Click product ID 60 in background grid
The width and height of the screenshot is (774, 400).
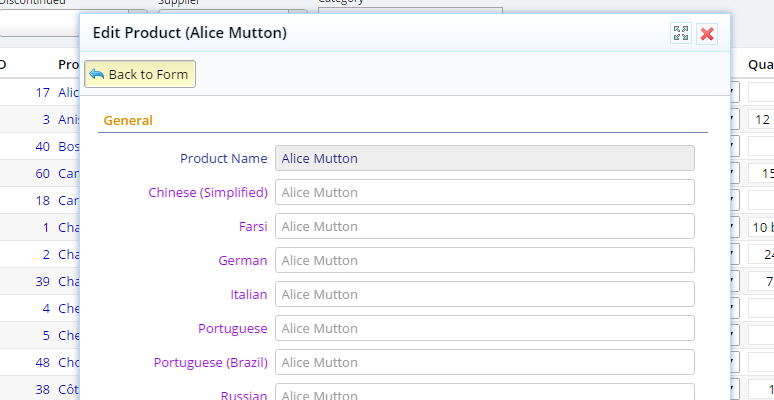point(43,173)
